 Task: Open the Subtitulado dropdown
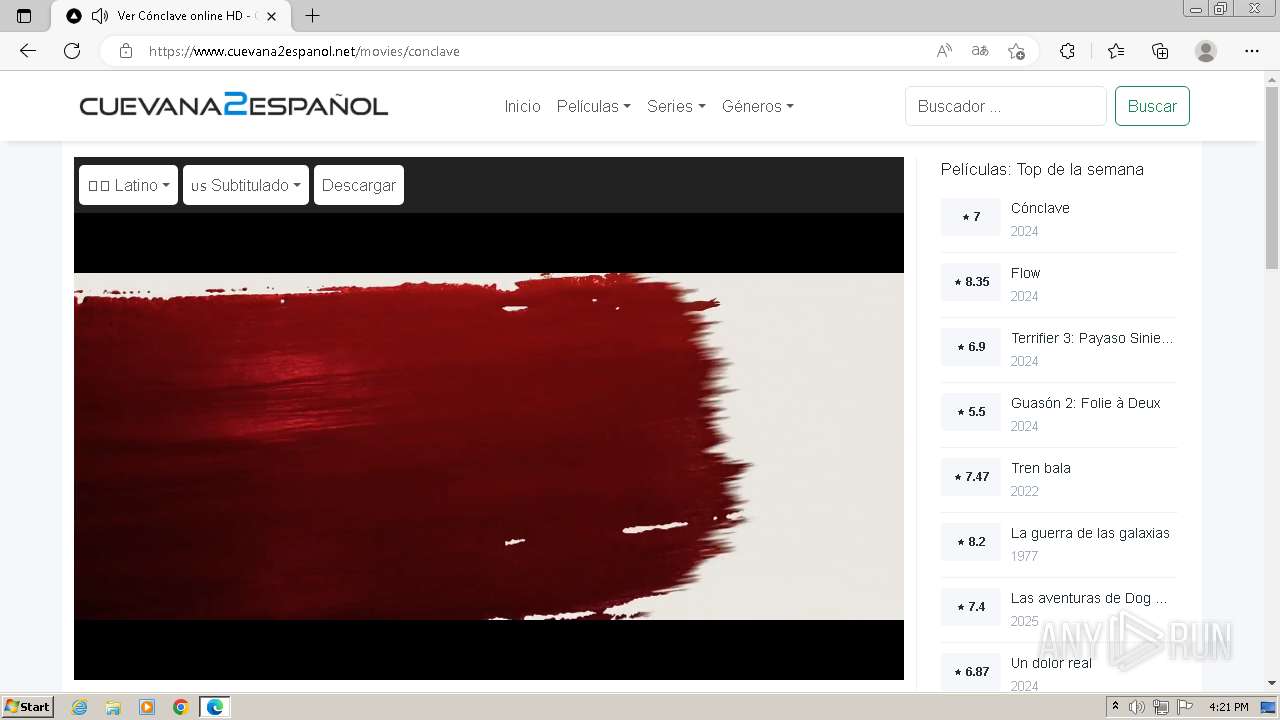click(x=246, y=185)
